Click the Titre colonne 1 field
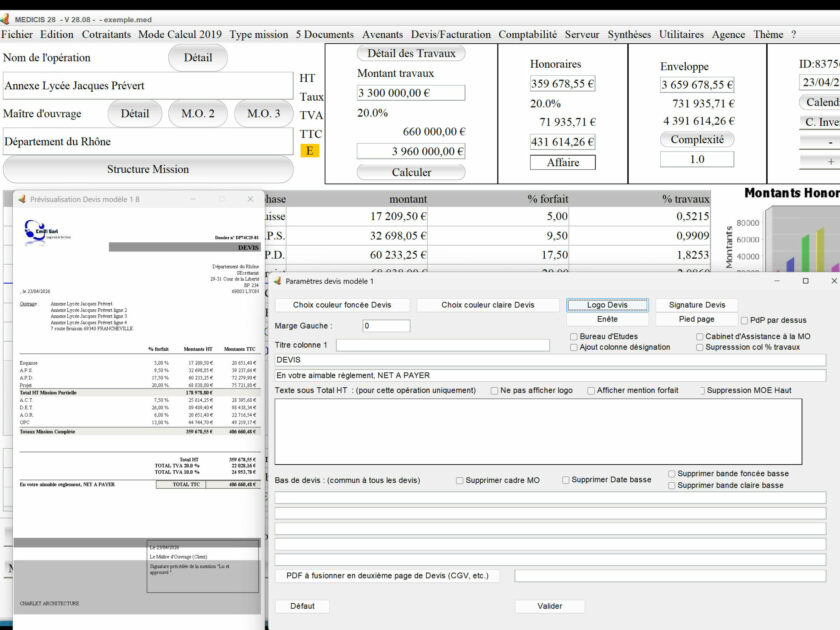Viewport: 840px width, 630px height. pos(442,345)
